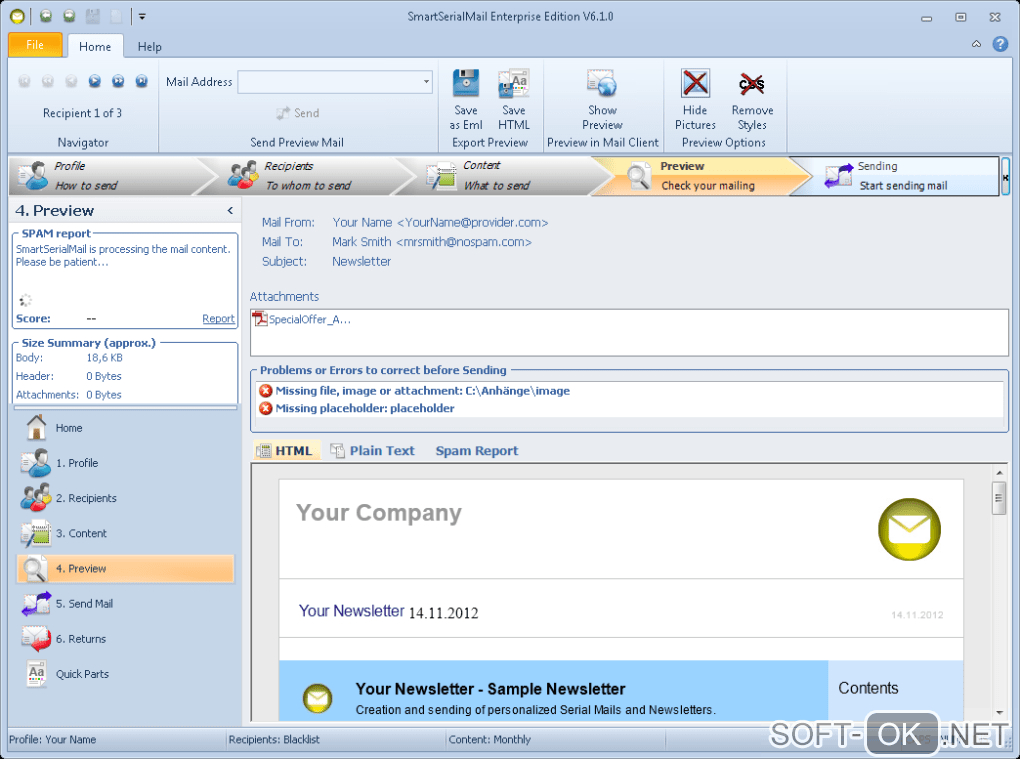Collapse the 4. Preview side panel
The width and height of the screenshot is (1020, 759).
[230, 210]
